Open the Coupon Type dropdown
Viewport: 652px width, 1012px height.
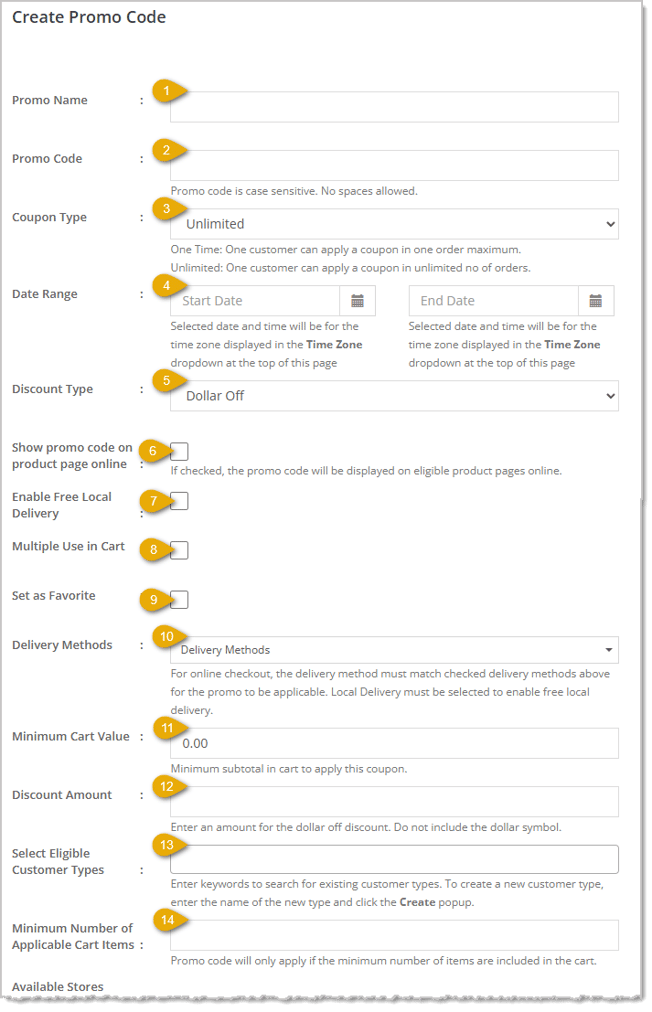coord(394,224)
